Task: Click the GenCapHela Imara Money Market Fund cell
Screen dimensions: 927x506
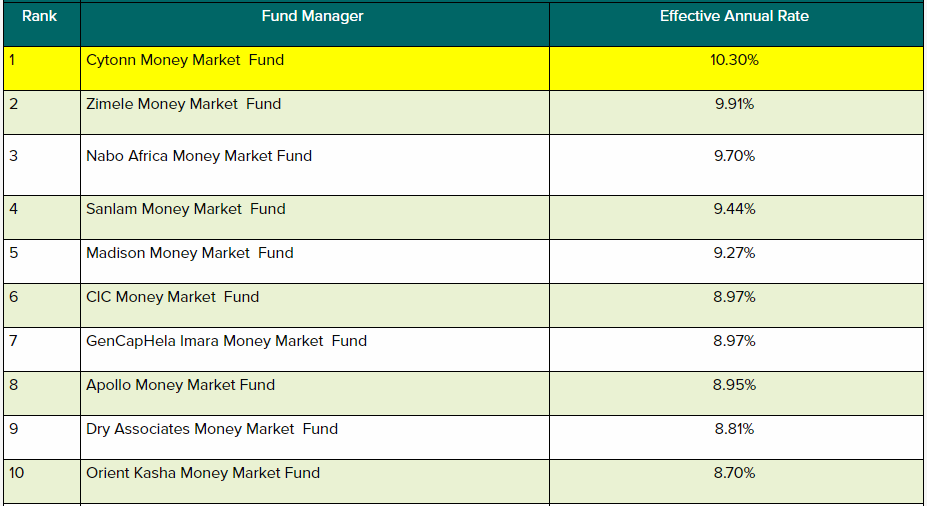Action: click(x=227, y=341)
